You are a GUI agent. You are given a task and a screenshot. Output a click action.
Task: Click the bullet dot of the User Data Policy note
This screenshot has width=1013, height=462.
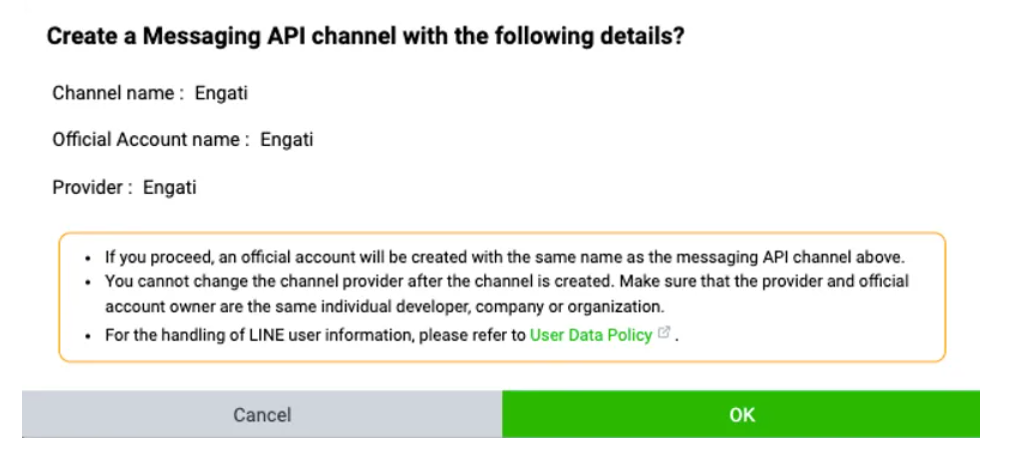[x=91, y=337]
